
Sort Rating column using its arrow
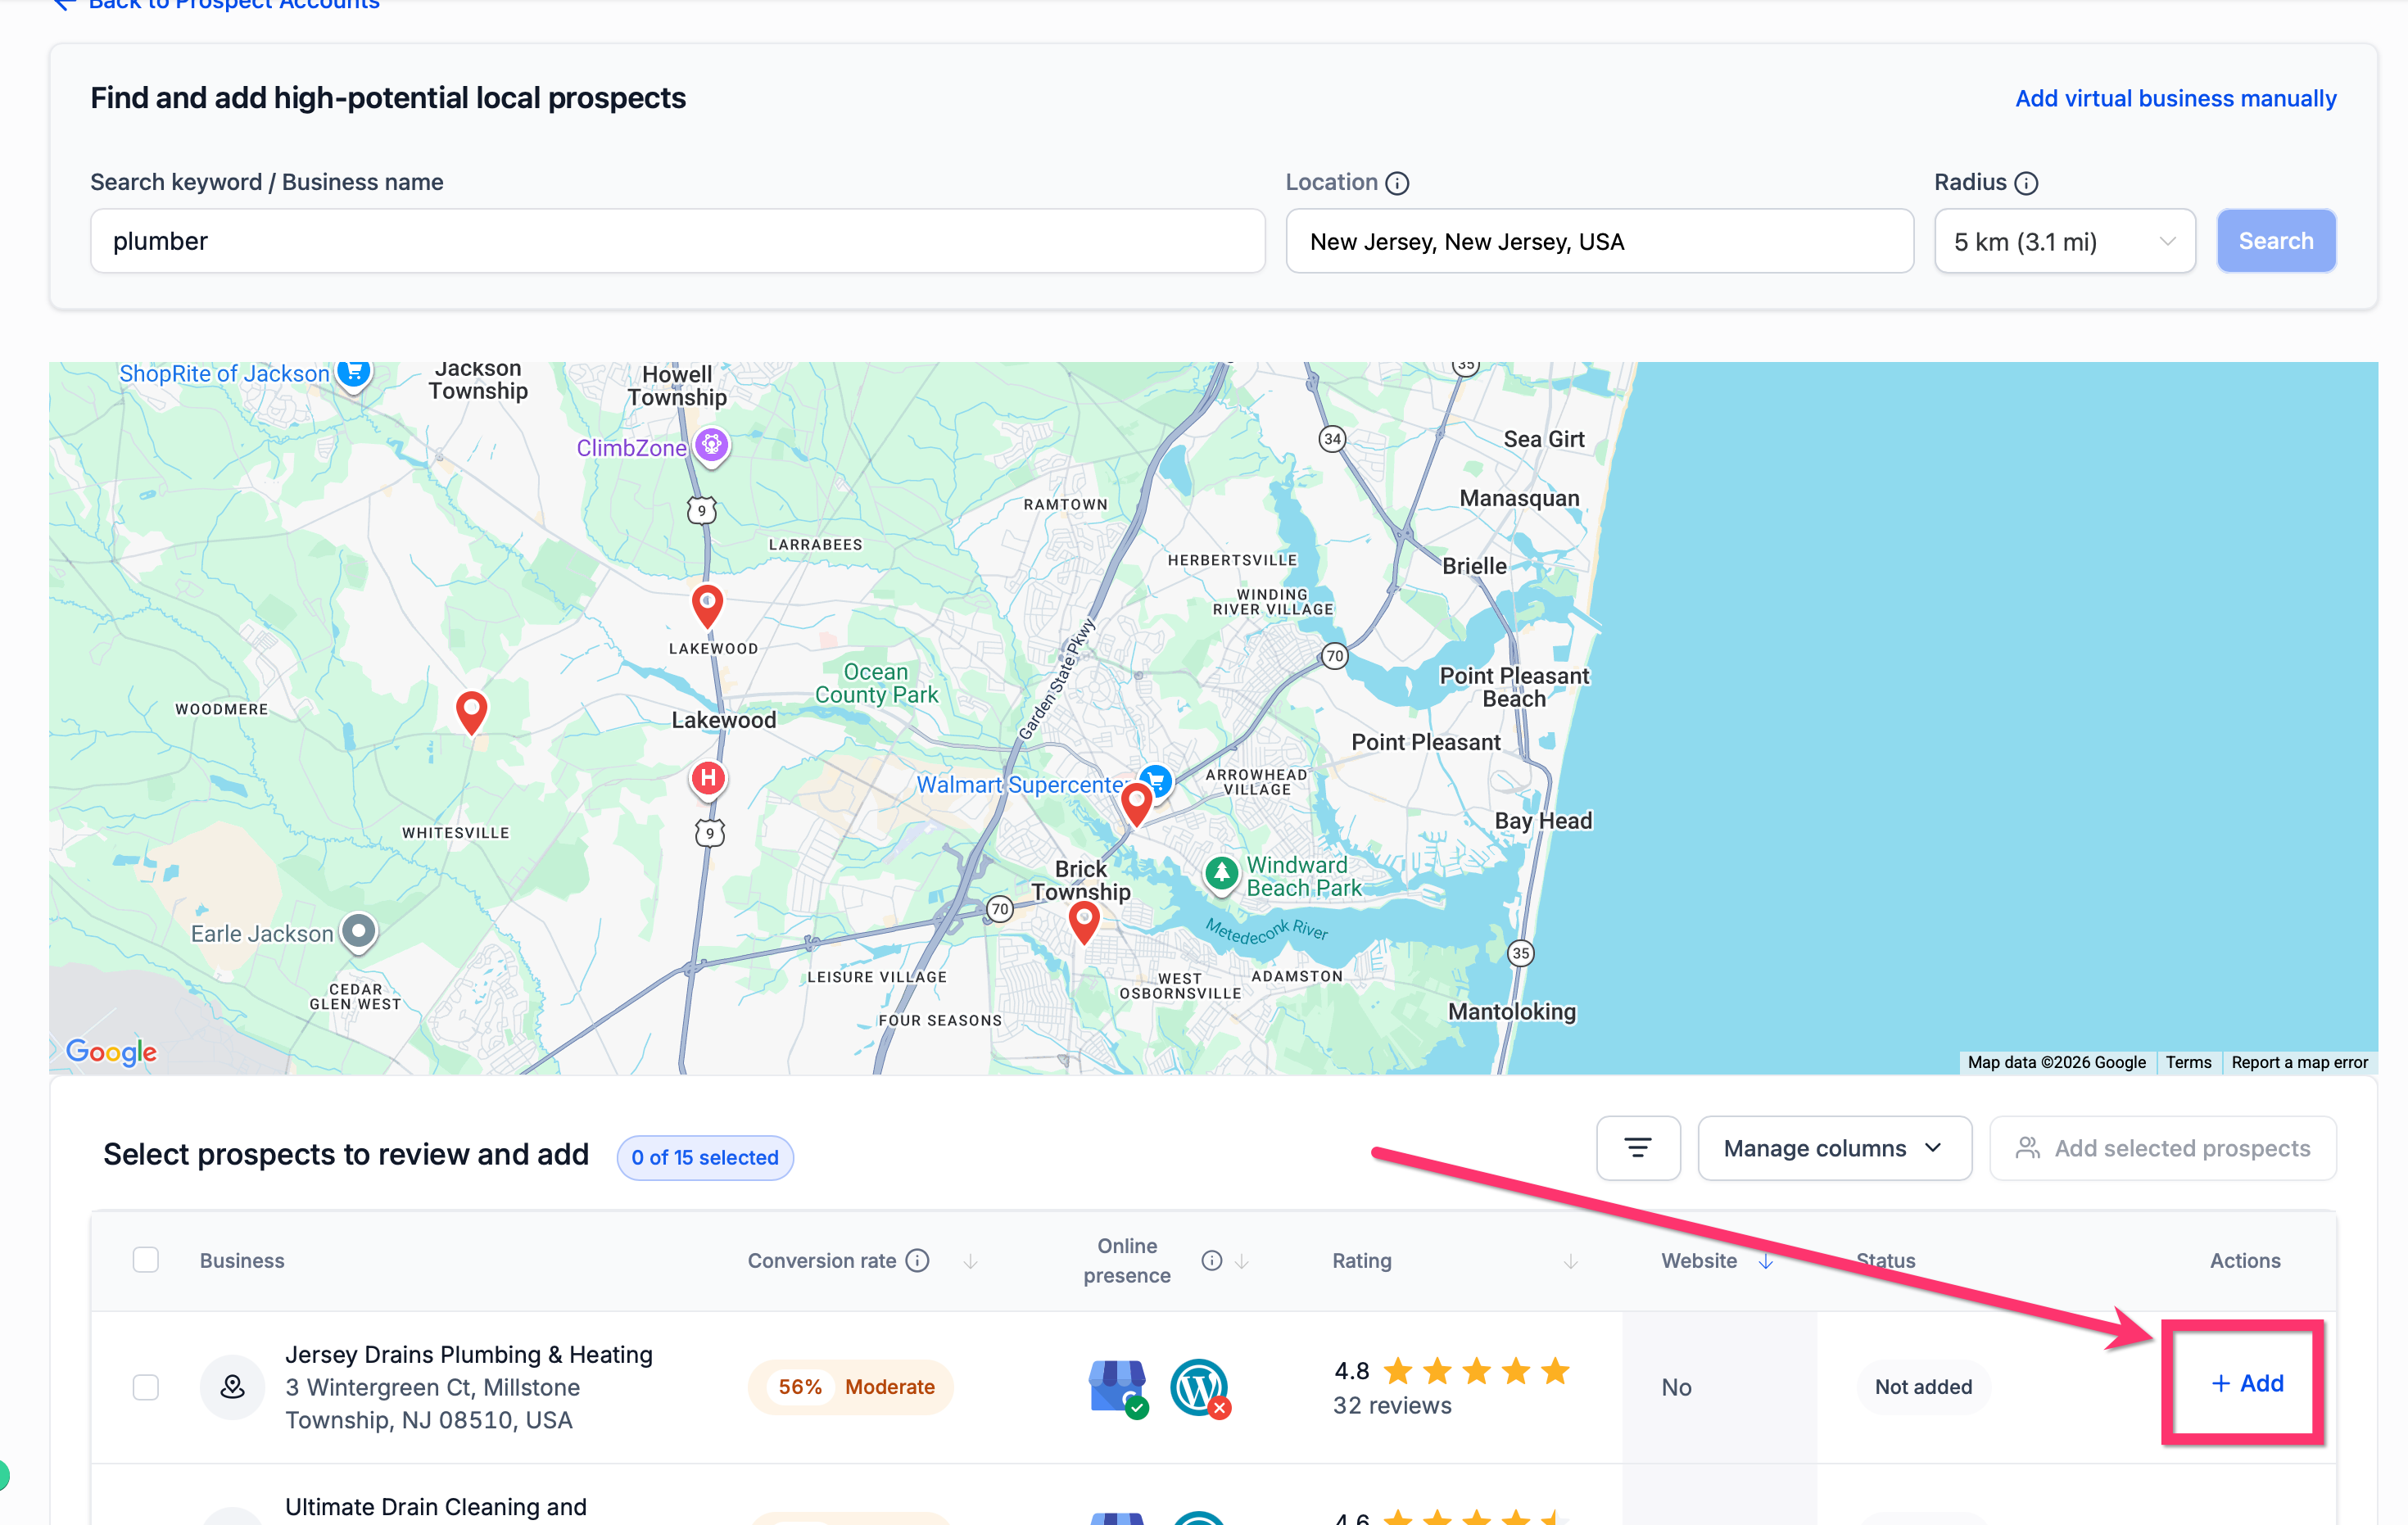[x=1570, y=1261]
